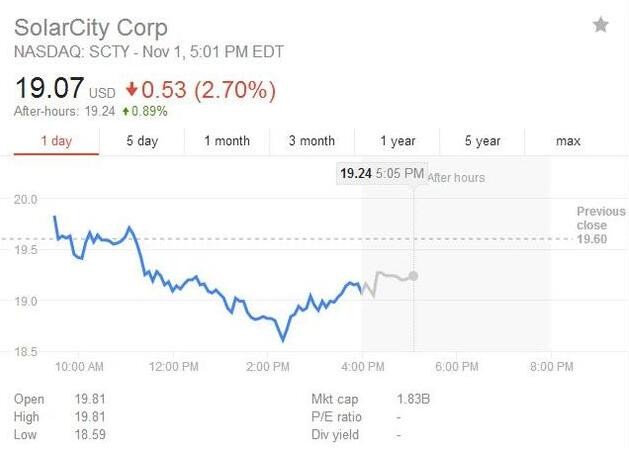Click the 19.07 USD current price

click(48, 90)
